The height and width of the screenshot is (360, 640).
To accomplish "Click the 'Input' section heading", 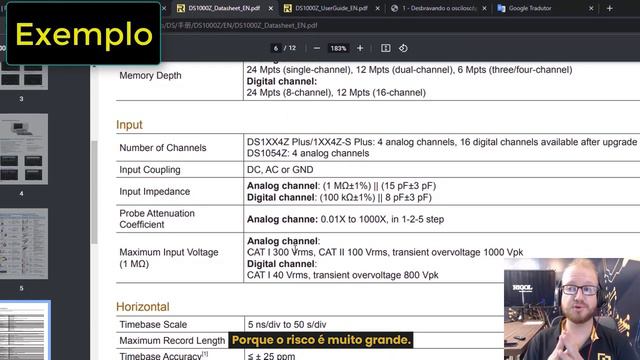I will point(129,124).
